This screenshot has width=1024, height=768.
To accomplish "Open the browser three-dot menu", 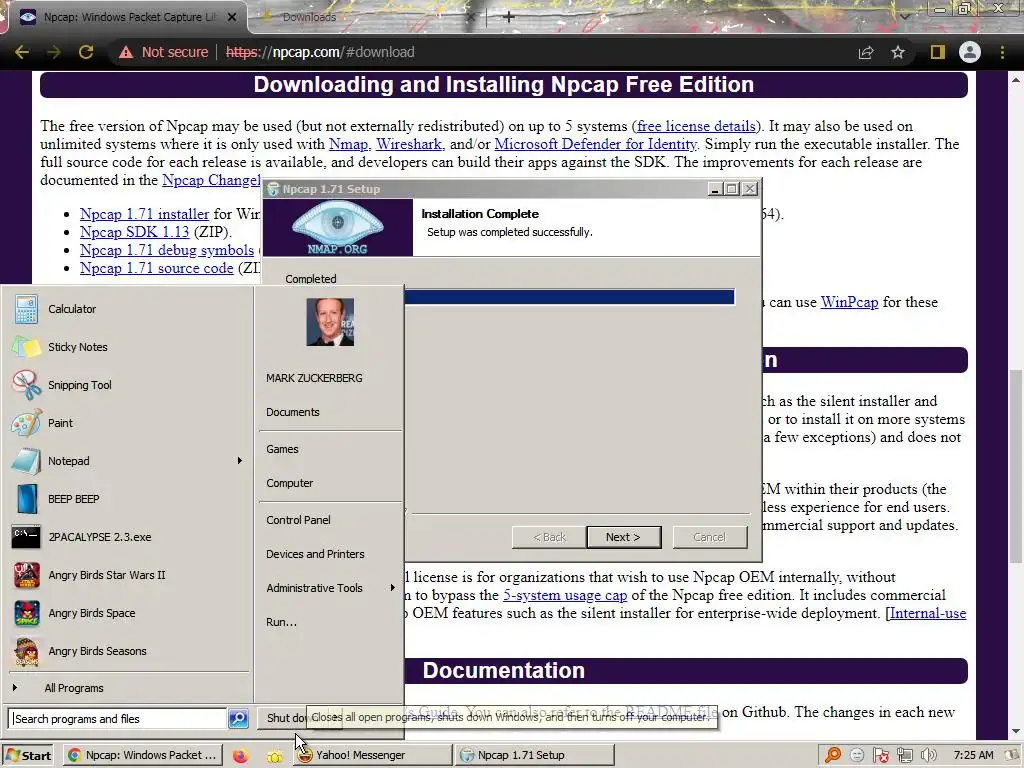I will [1002, 52].
